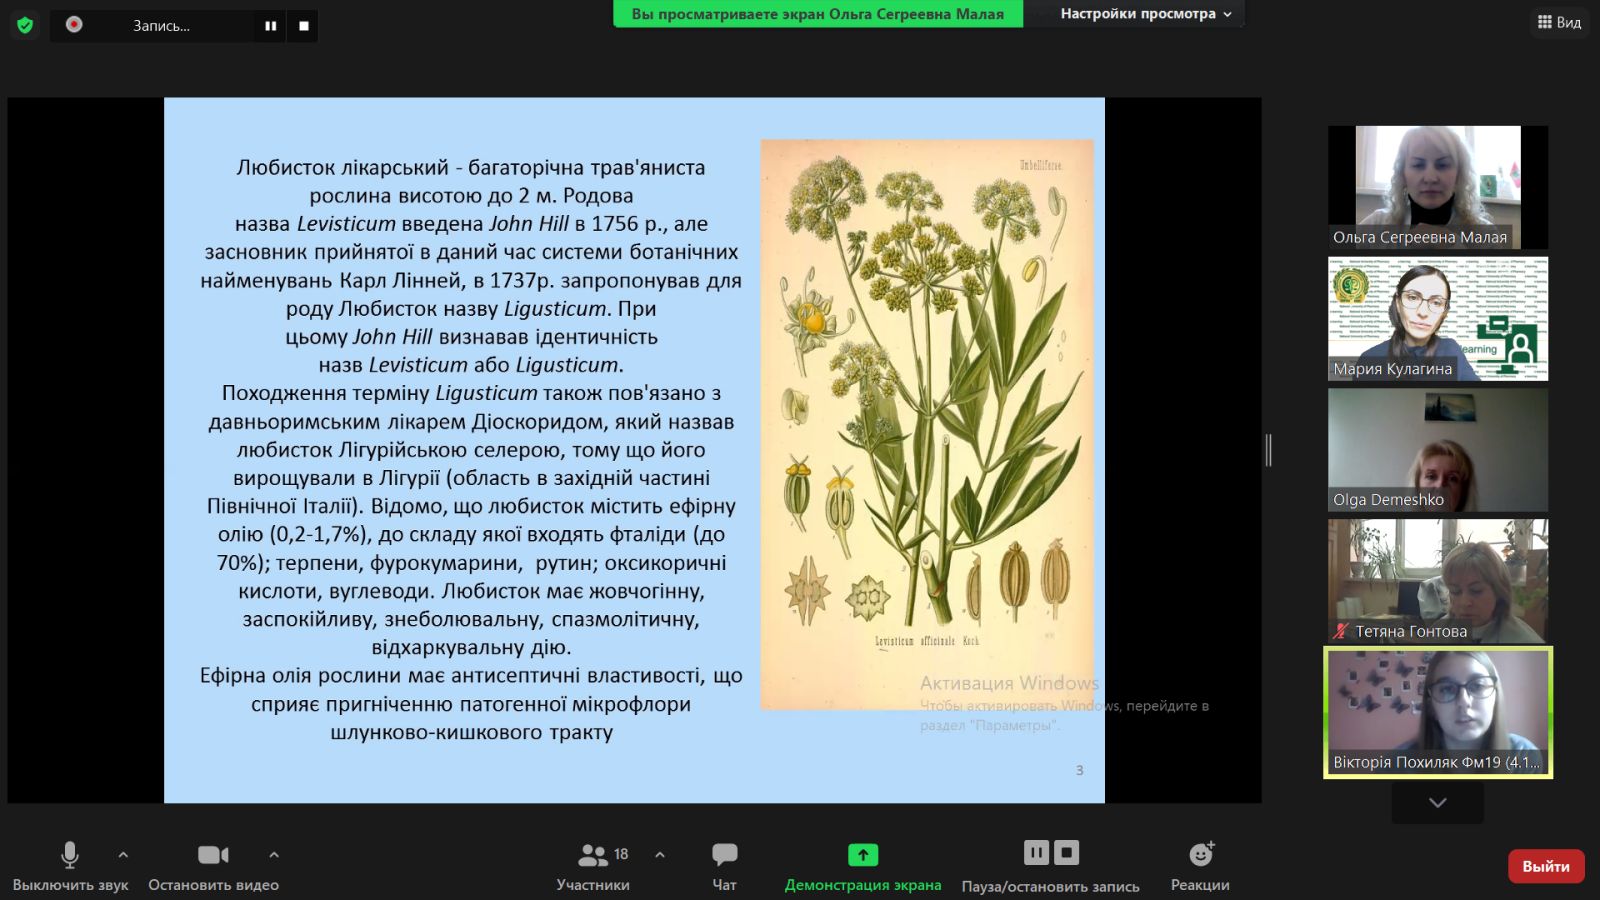Click the Levisticum officinale botanical illustration
Image resolution: width=1600 pixels, height=900 pixels.
click(927, 424)
